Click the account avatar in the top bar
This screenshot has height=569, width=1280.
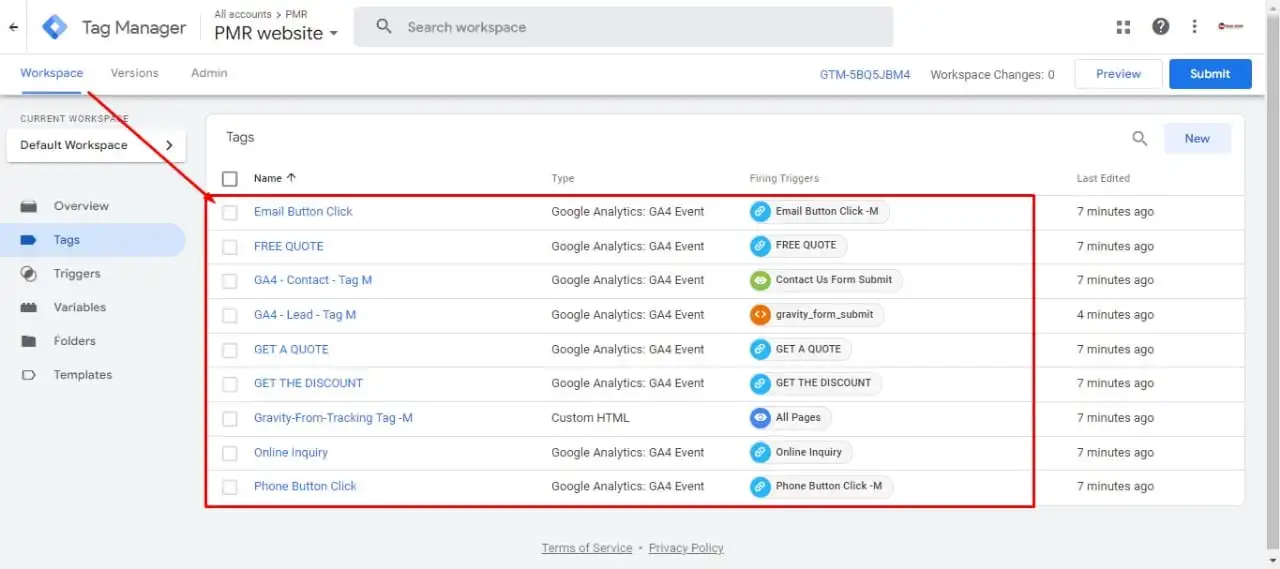pos(1230,27)
